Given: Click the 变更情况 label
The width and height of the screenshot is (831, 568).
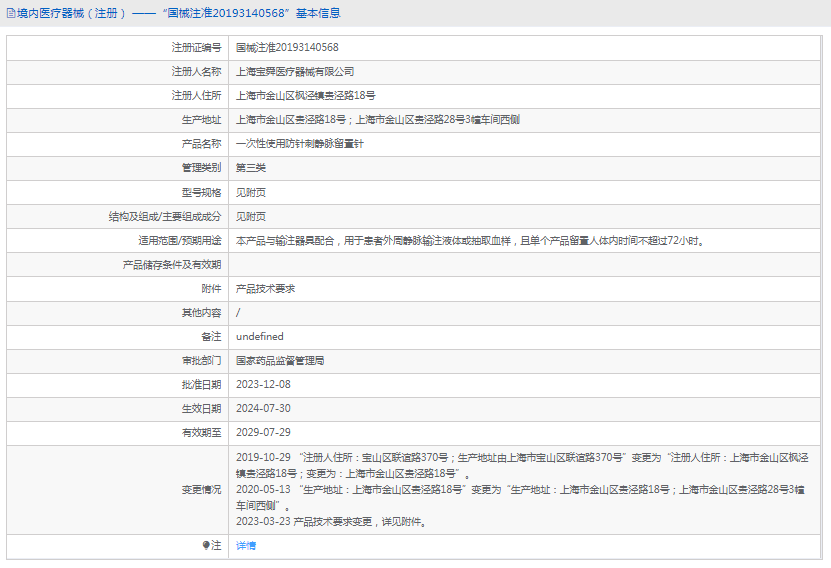Looking at the screenshot, I should [x=201, y=490].
